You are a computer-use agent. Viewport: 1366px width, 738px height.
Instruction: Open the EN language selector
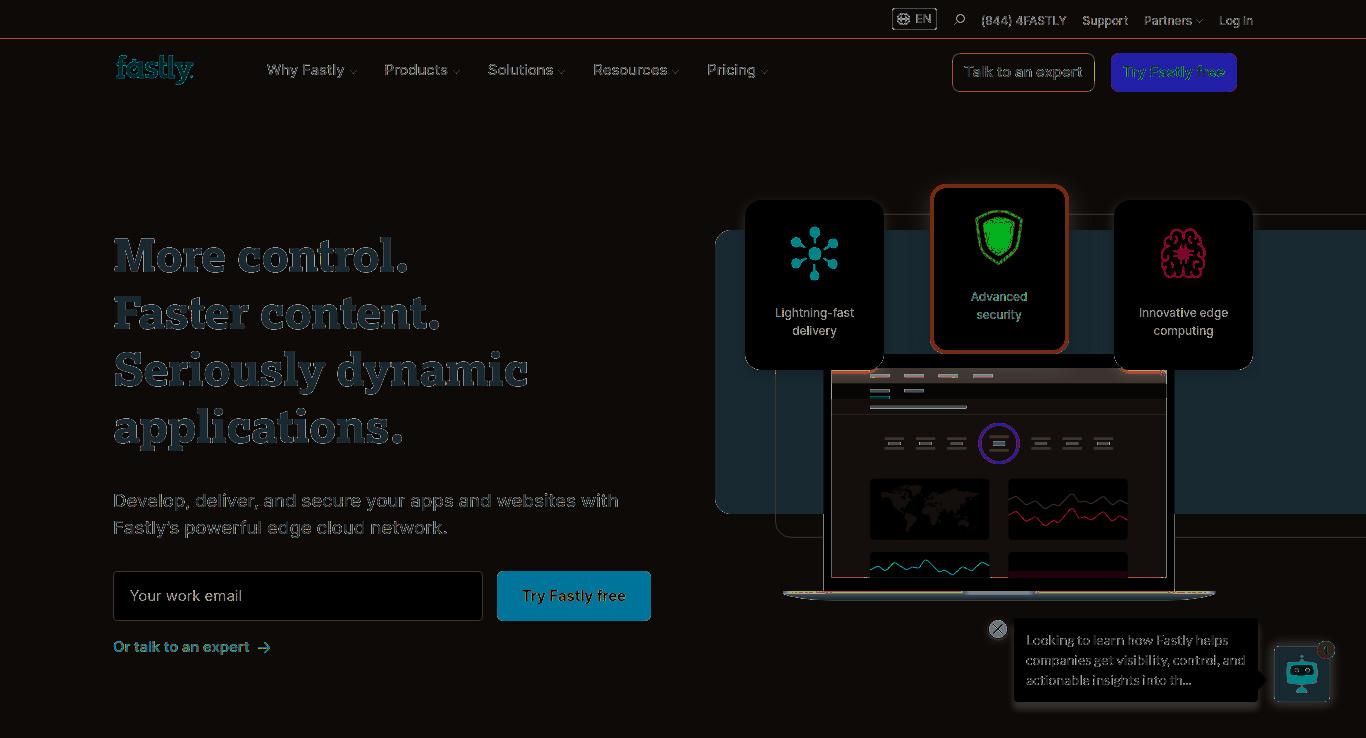914,19
